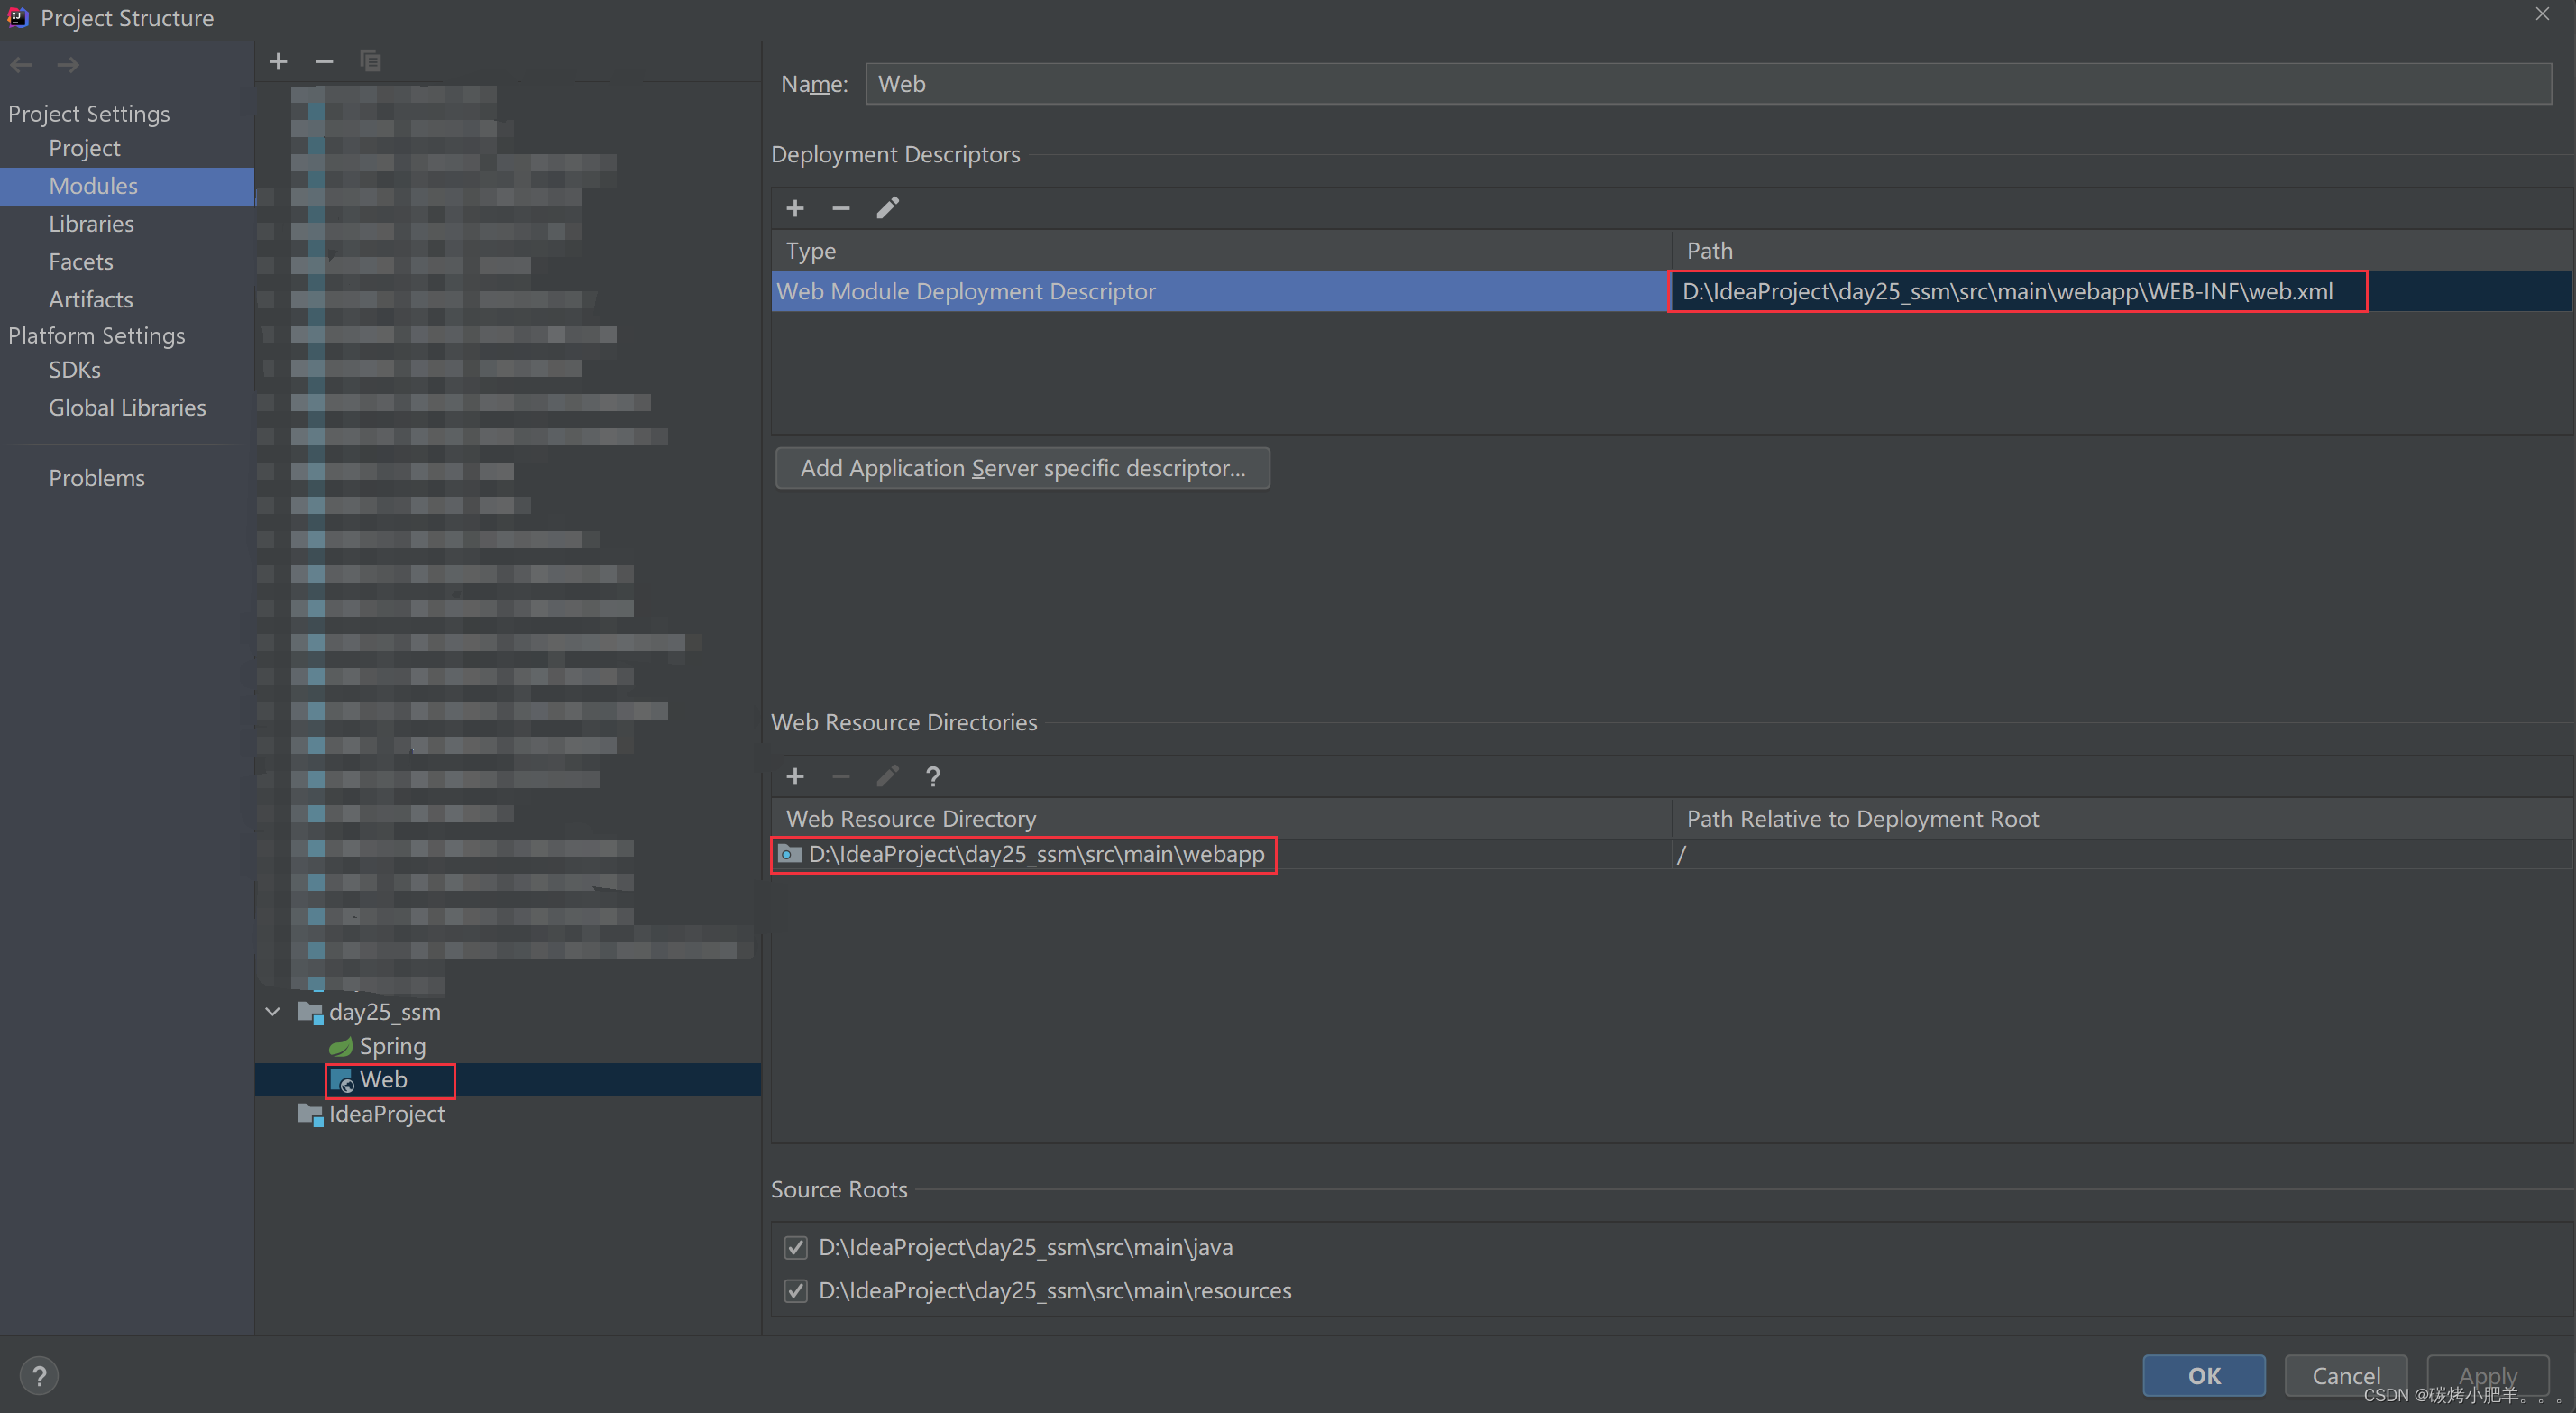Click the add Web Resource Directory icon
Image resolution: width=2576 pixels, height=1413 pixels.
[795, 775]
